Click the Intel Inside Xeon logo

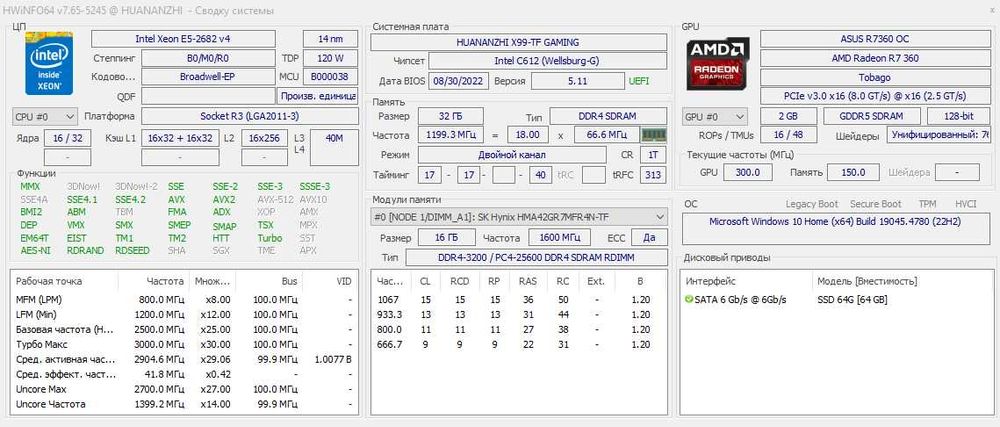pos(48,62)
